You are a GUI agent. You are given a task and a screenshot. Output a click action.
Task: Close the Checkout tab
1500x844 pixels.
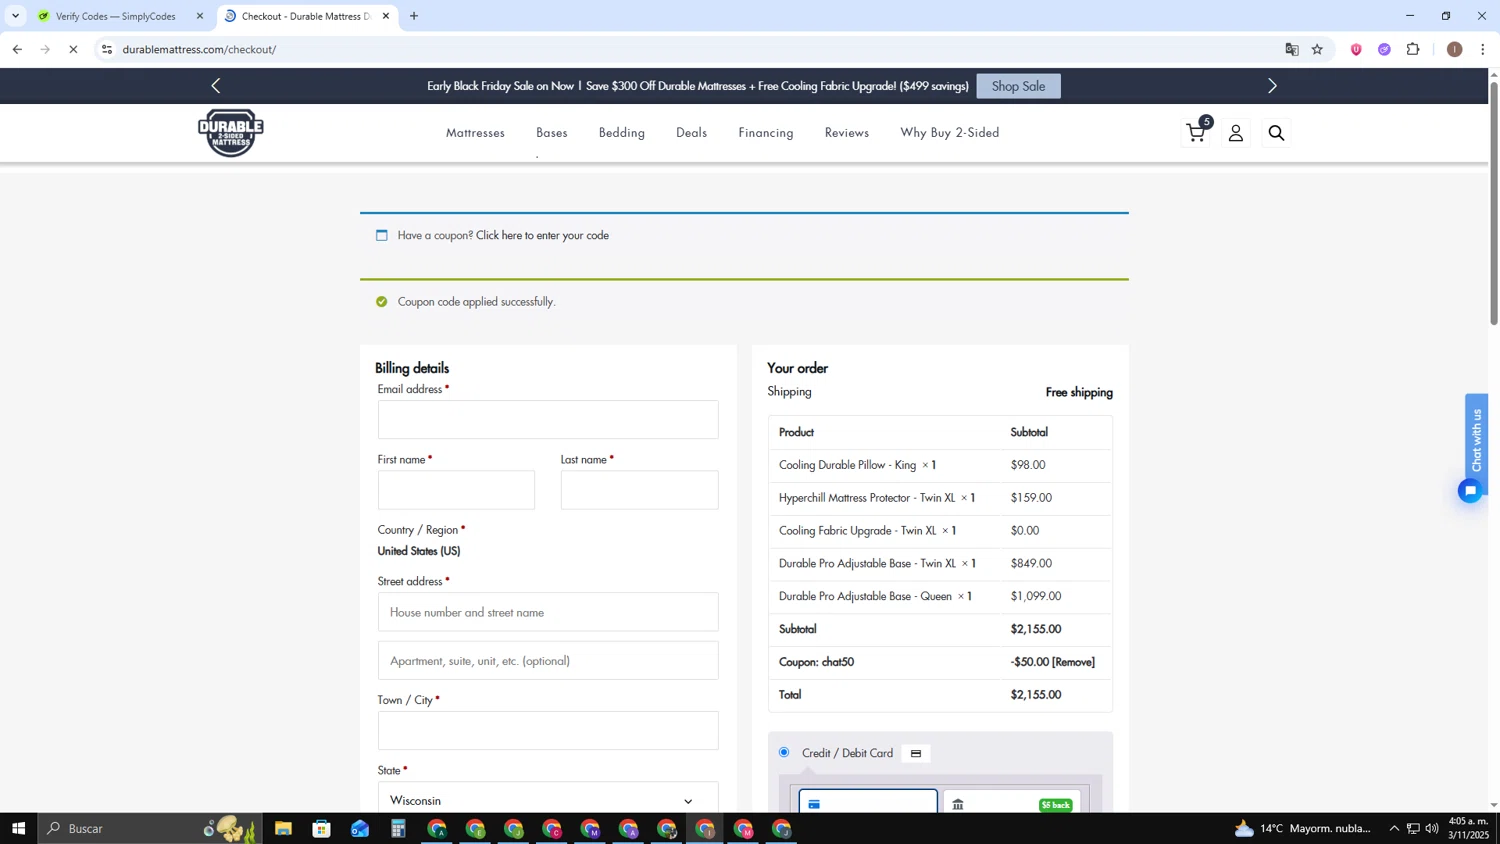(x=386, y=16)
